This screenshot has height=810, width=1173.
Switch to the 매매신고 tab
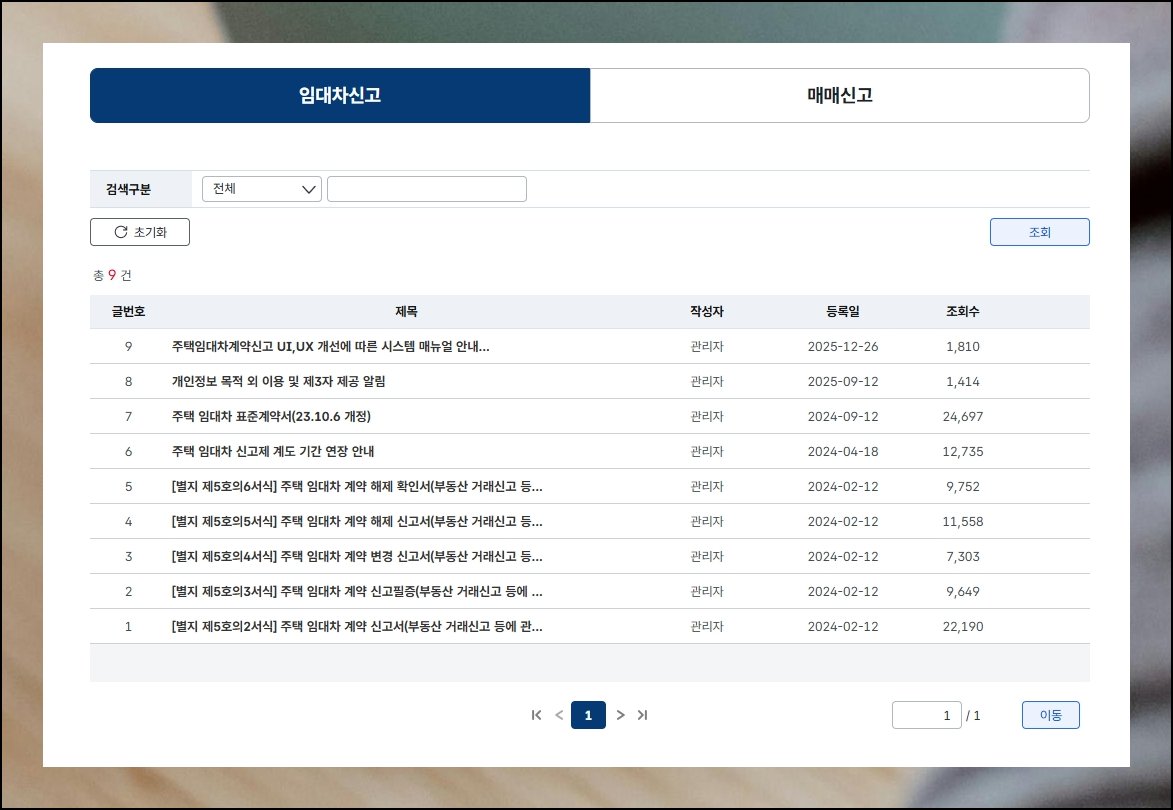(x=839, y=95)
